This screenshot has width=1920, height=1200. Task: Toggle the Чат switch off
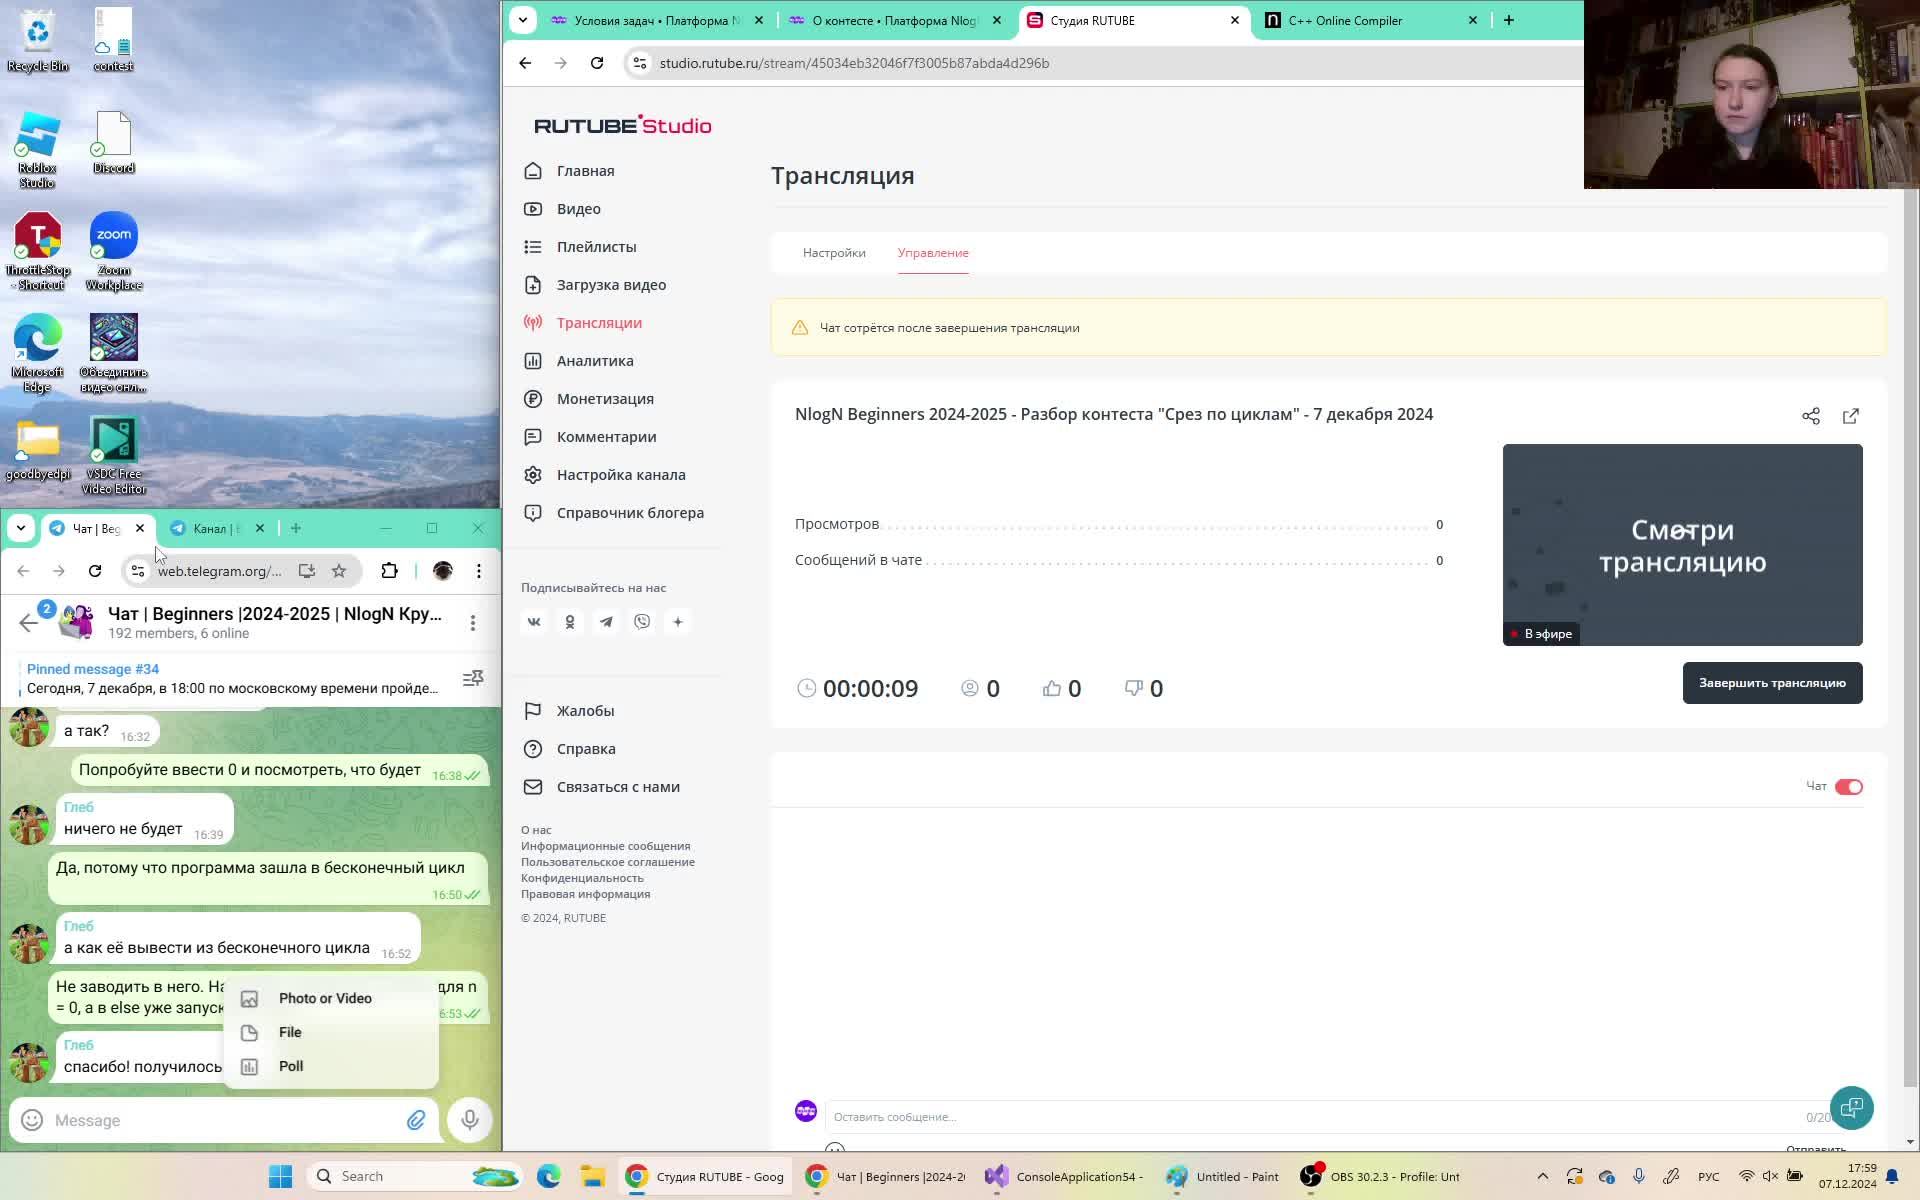pos(1848,787)
